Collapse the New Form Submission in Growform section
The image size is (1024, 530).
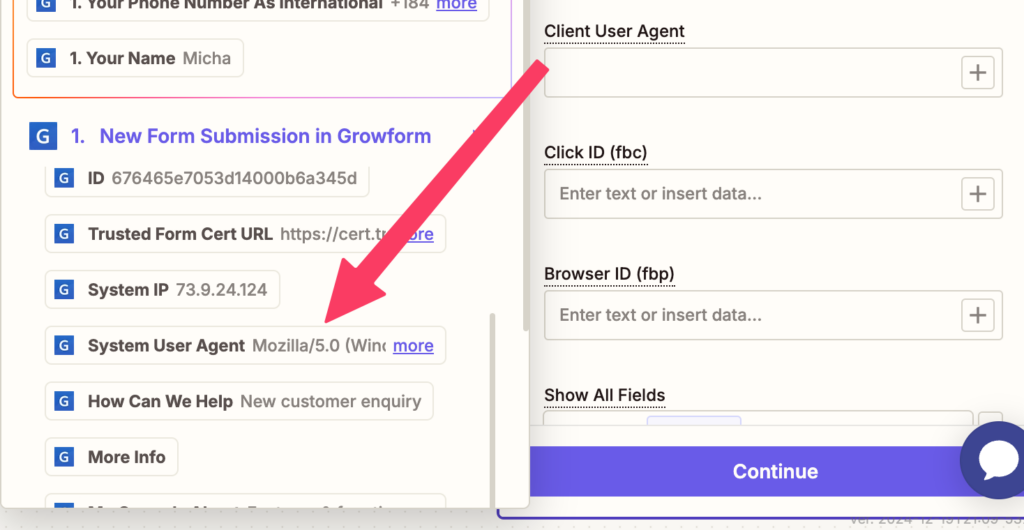(x=475, y=136)
